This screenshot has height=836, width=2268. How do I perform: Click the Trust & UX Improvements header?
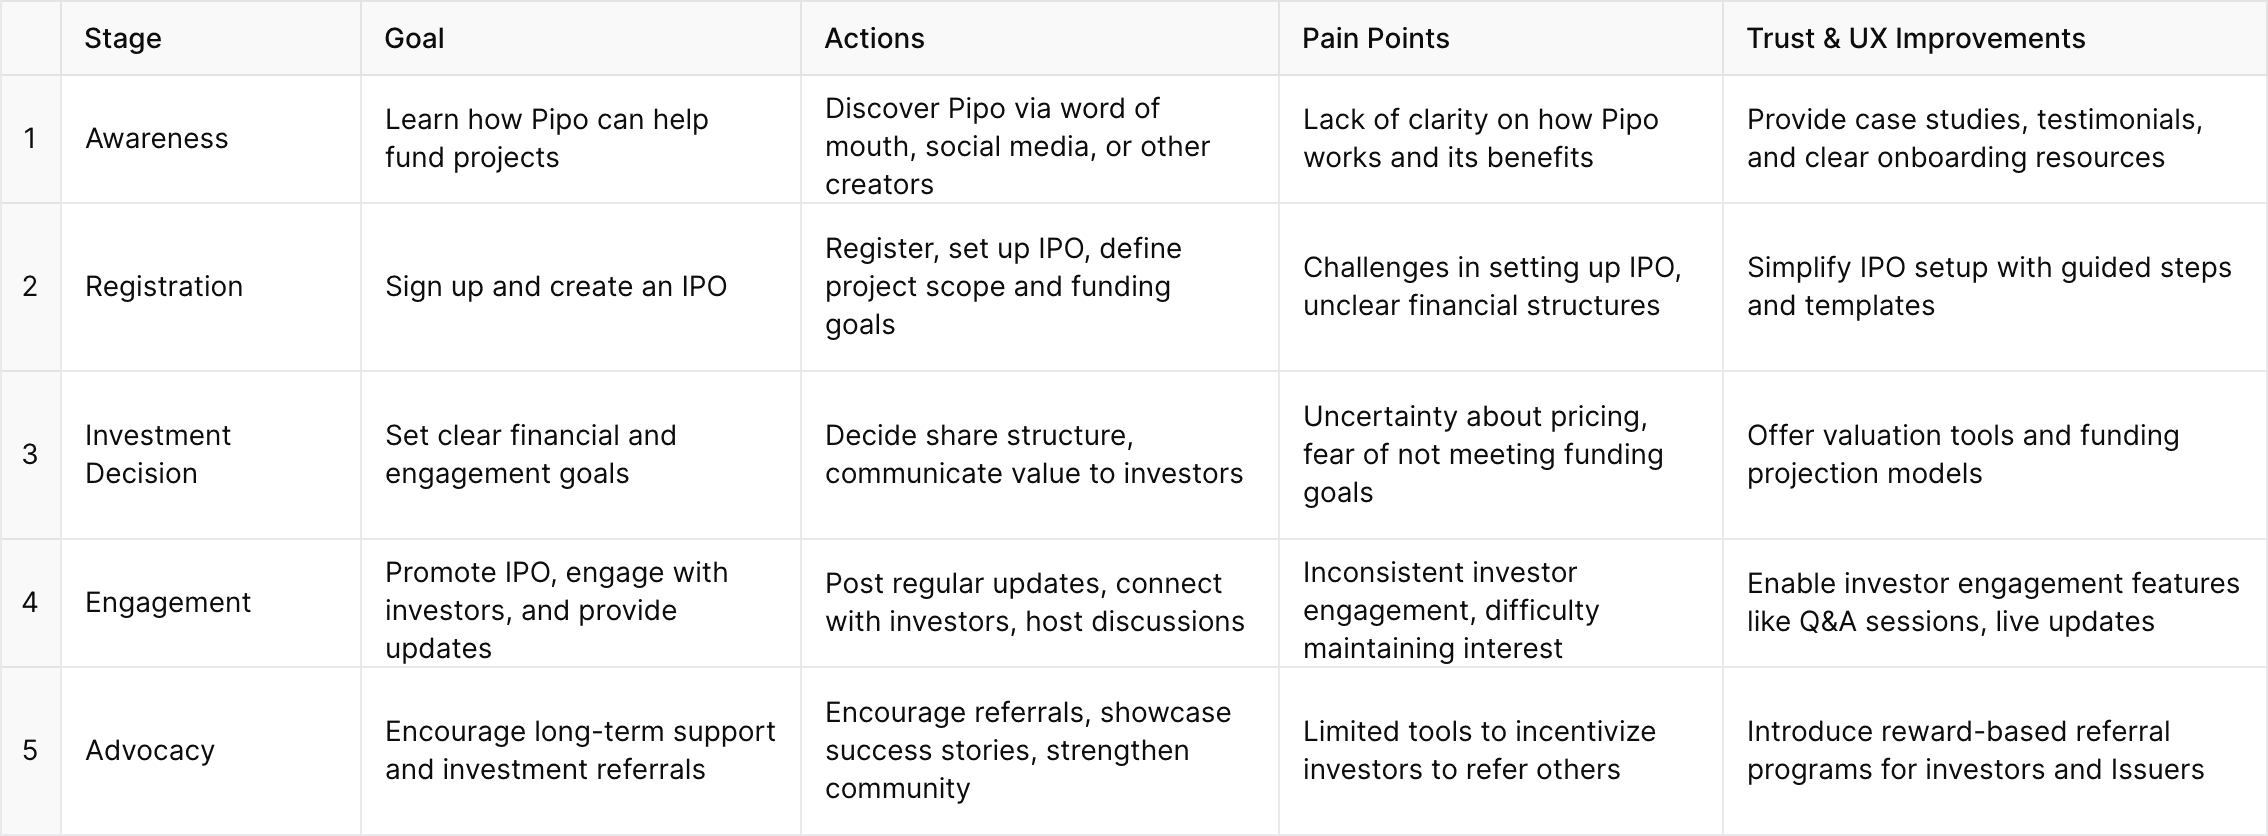coord(1994,38)
